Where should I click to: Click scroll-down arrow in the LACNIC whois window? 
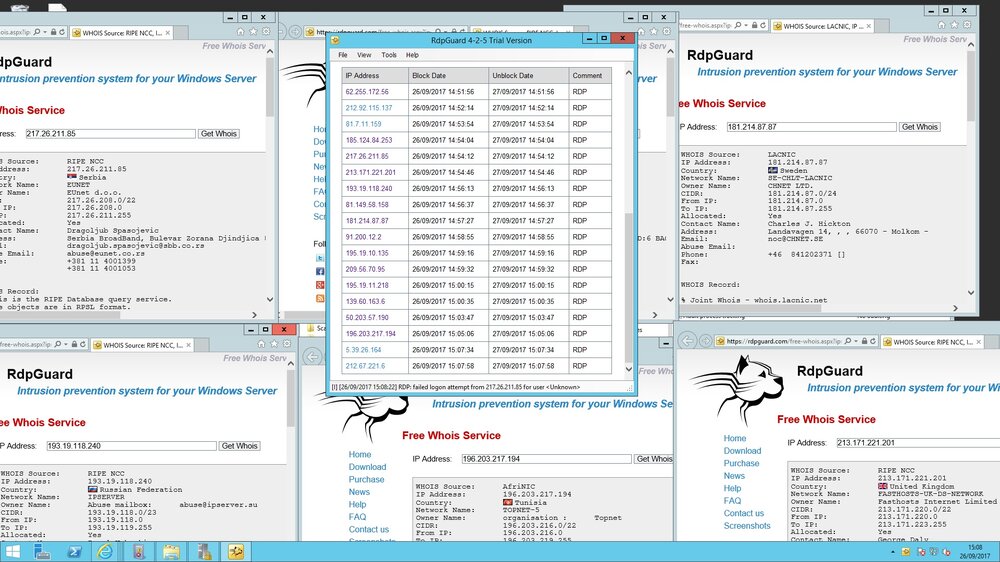pyautogui.click(x=971, y=293)
